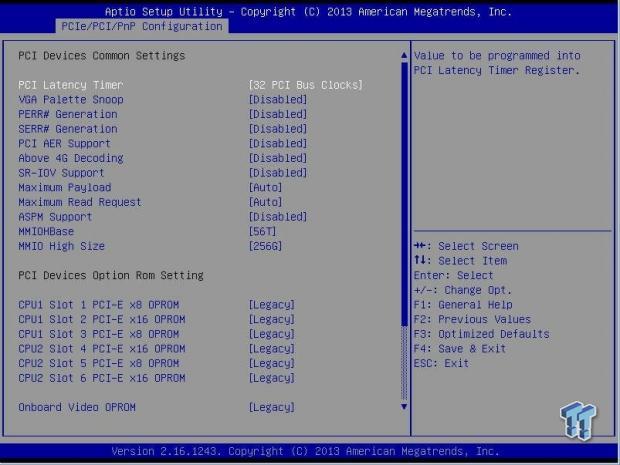Toggle PCI AER Support Disabled value

[278, 144]
